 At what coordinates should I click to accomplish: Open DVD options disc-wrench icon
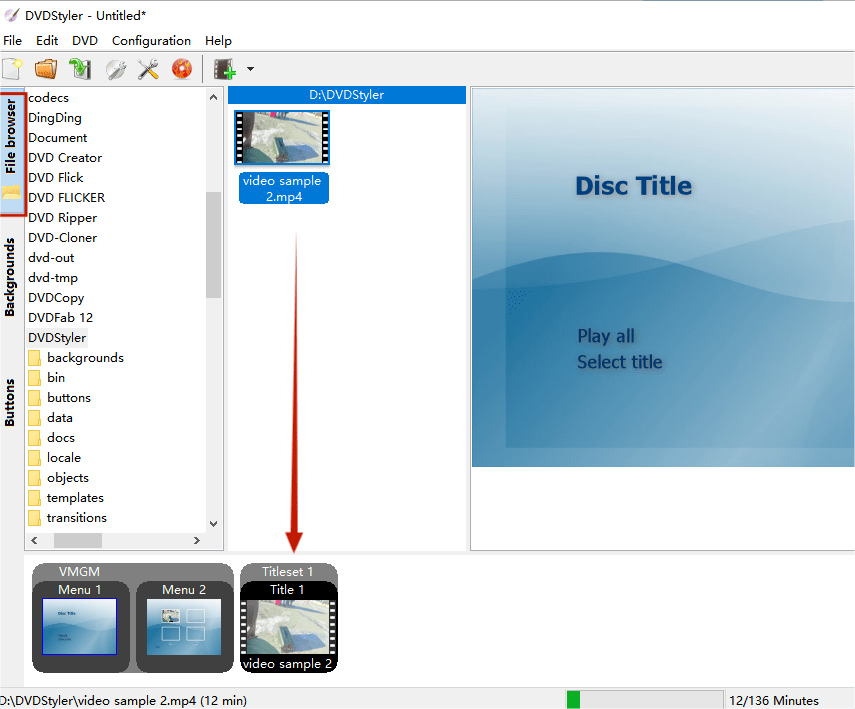point(115,69)
